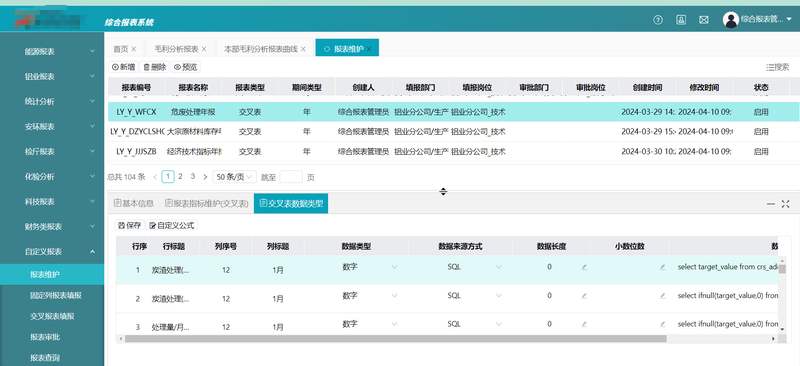Expand the lower panel to fullscreen
The height and width of the screenshot is (366, 800).
[x=785, y=204]
